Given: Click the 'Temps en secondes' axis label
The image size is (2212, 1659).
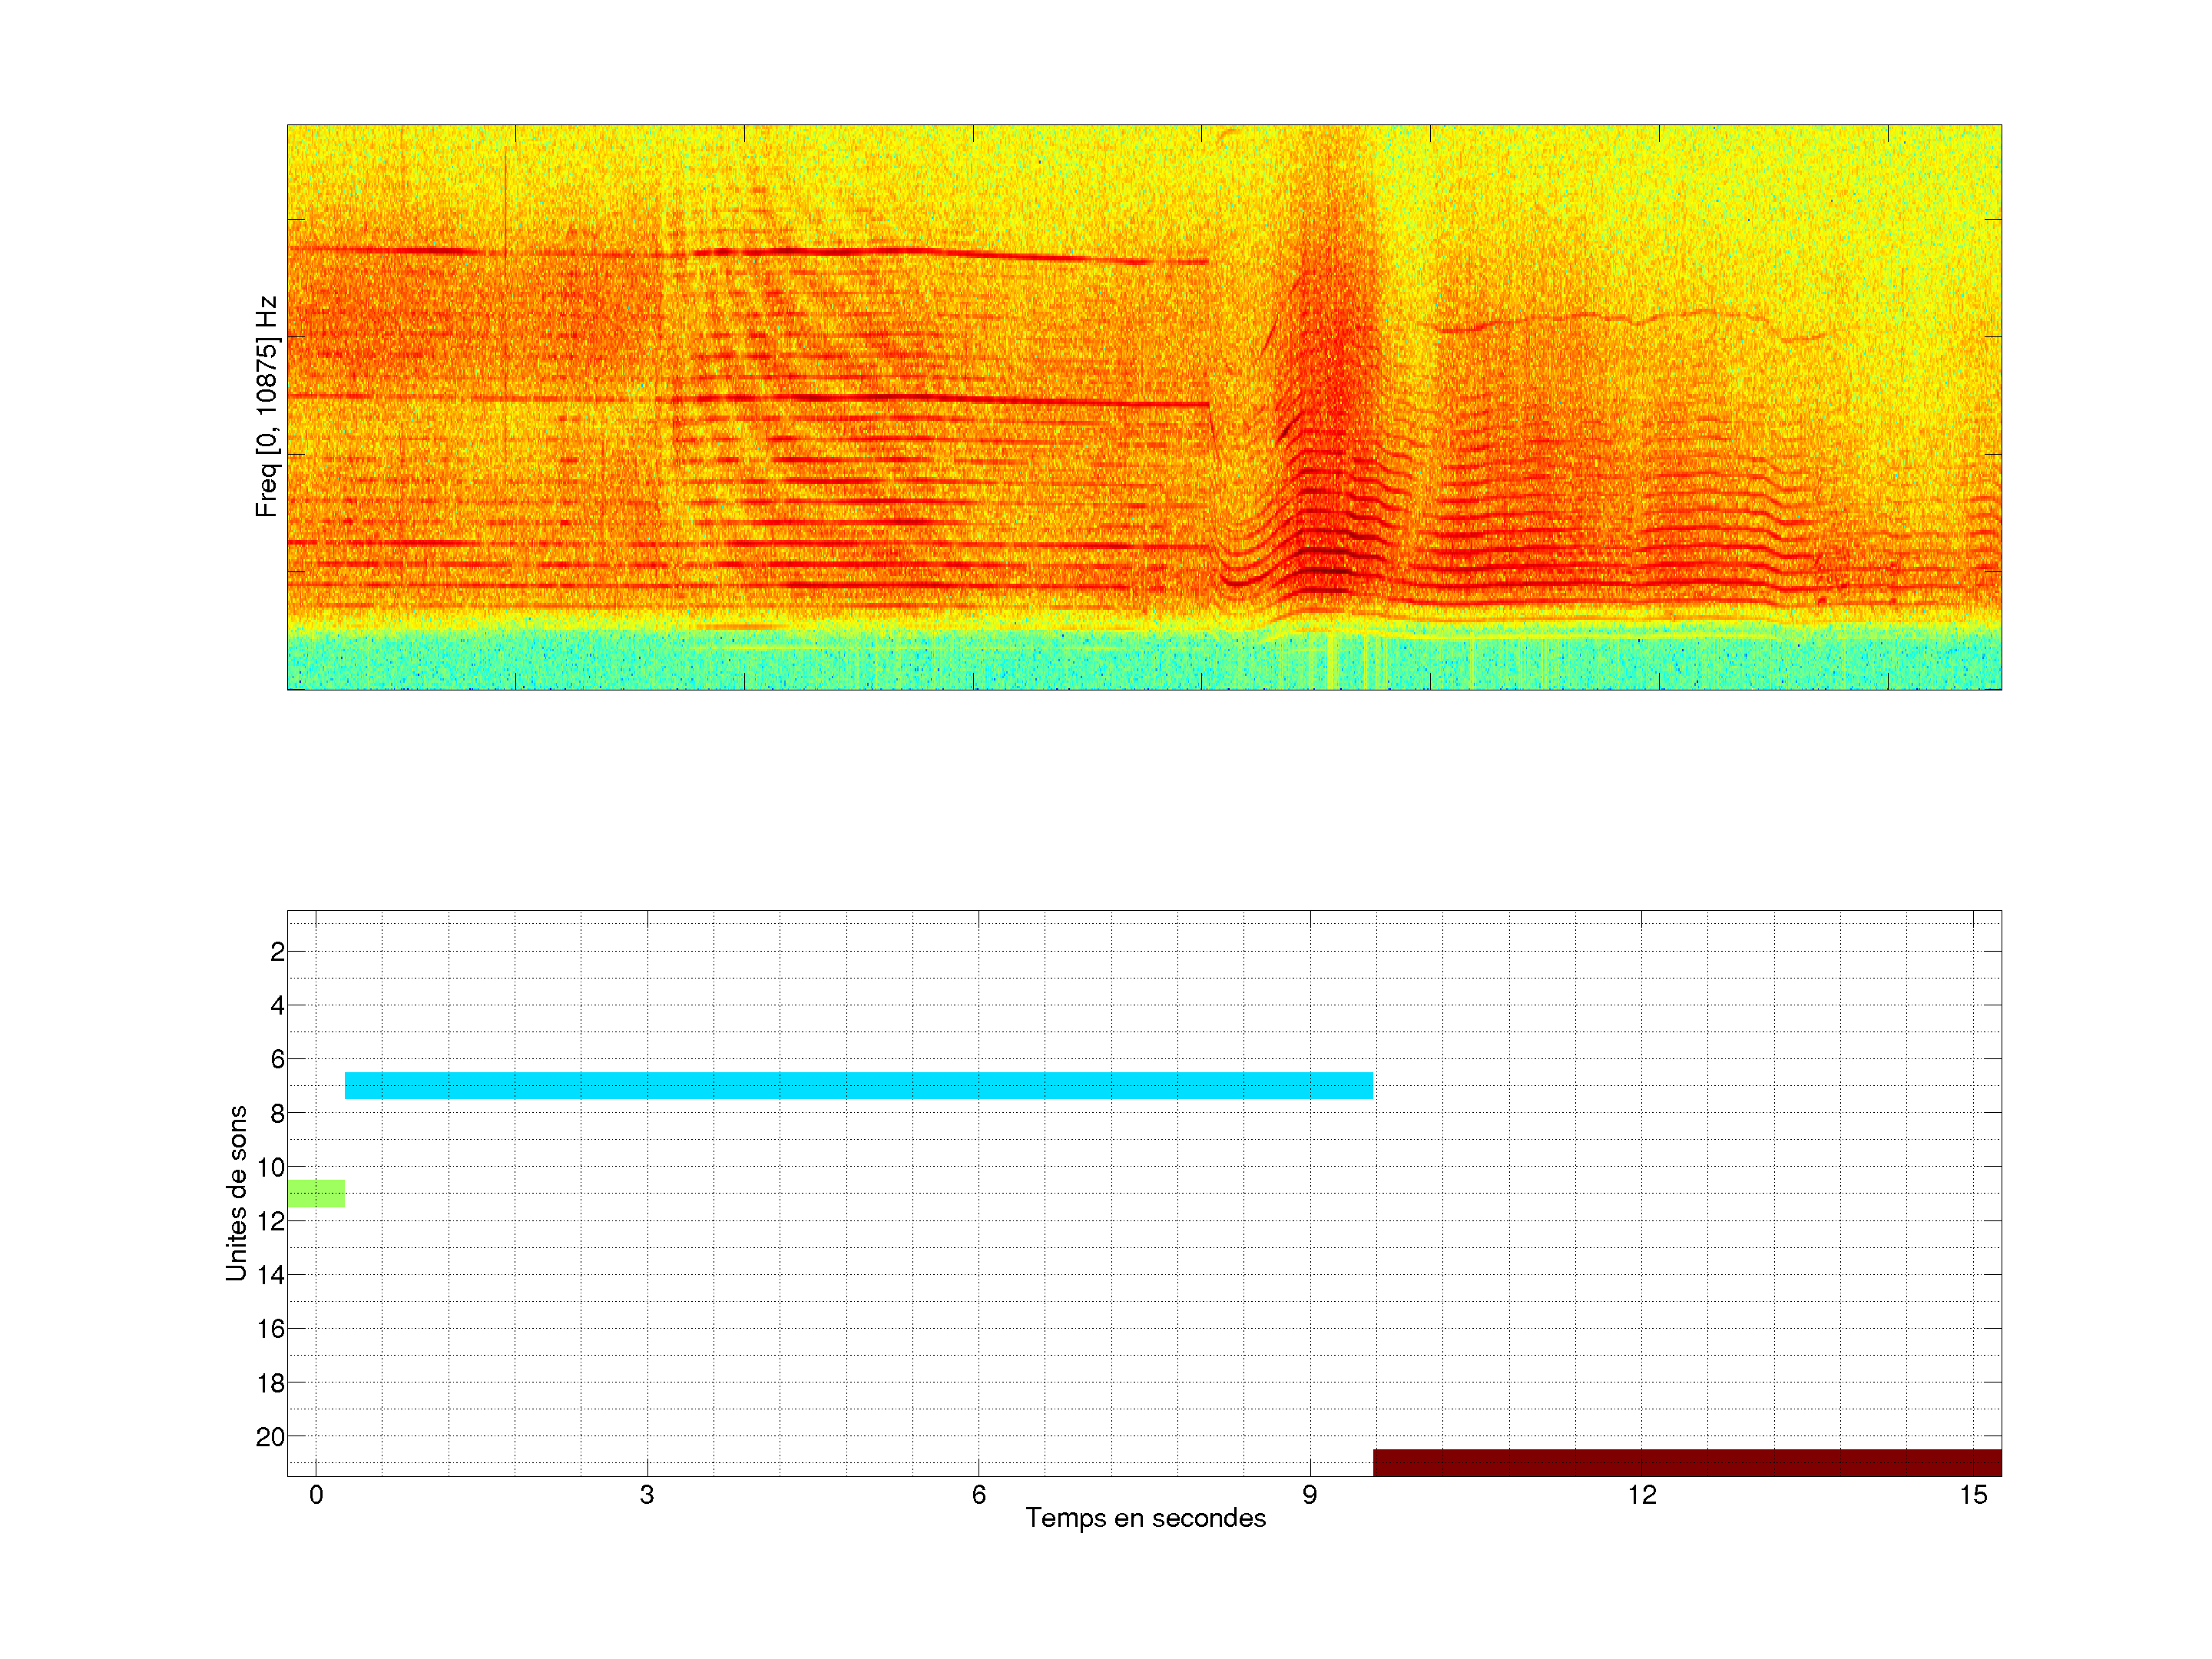Looking at the screenshot, I should pyautogui.click(x=1145, y=1518).
